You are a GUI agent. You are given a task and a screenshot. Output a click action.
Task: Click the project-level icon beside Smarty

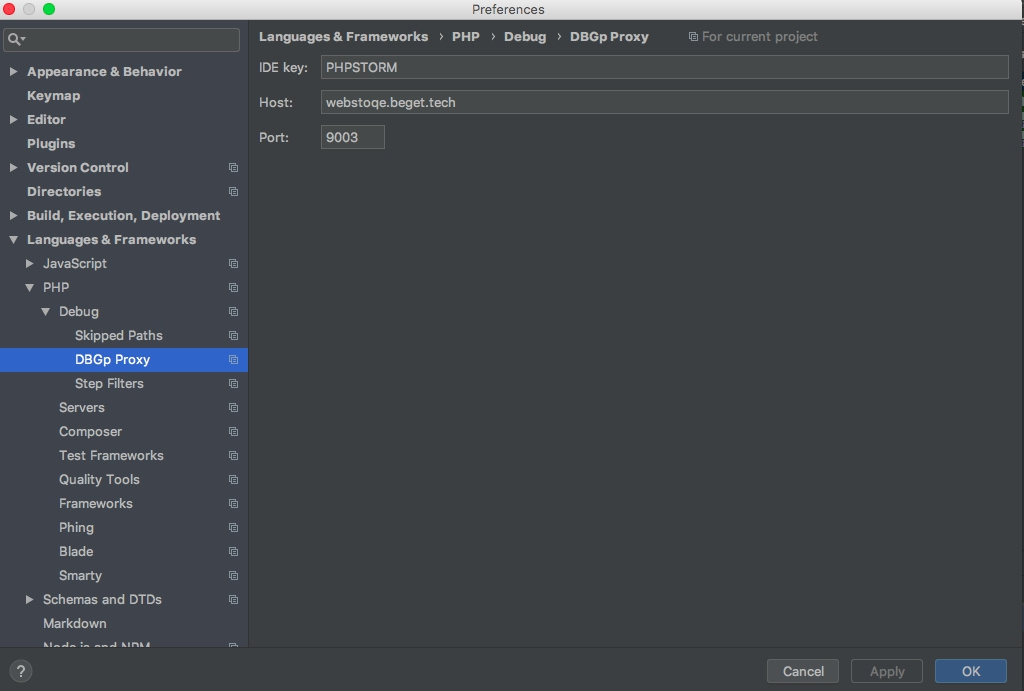233,575
